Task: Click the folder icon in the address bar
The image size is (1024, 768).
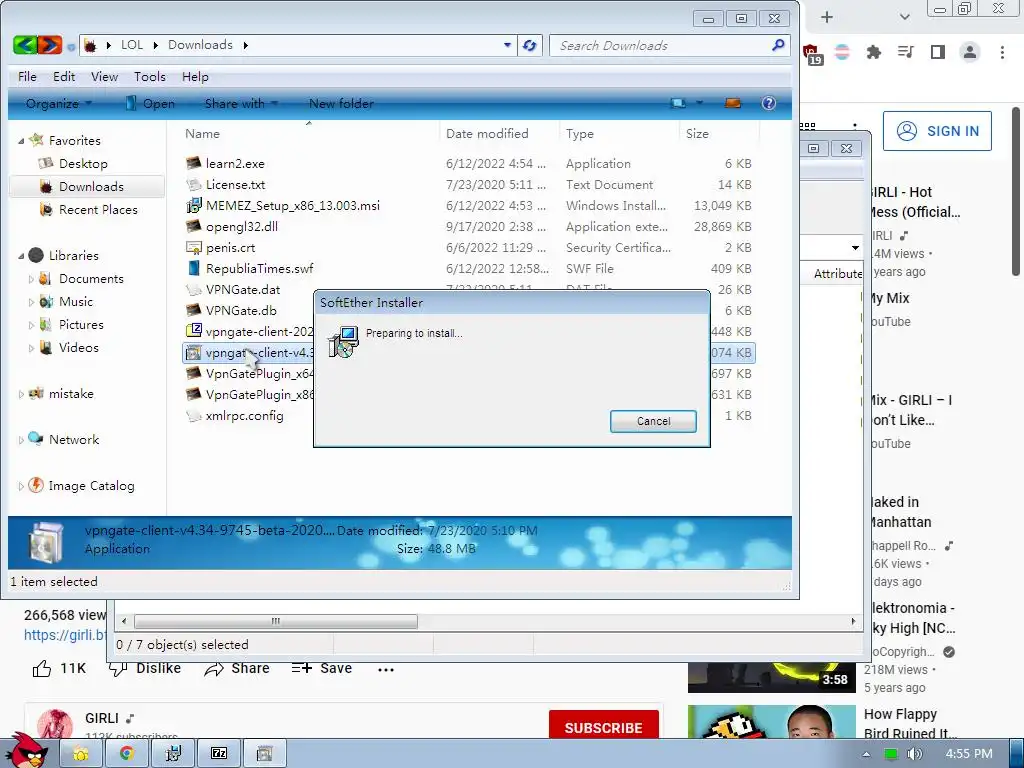Action: pos(91,45)
